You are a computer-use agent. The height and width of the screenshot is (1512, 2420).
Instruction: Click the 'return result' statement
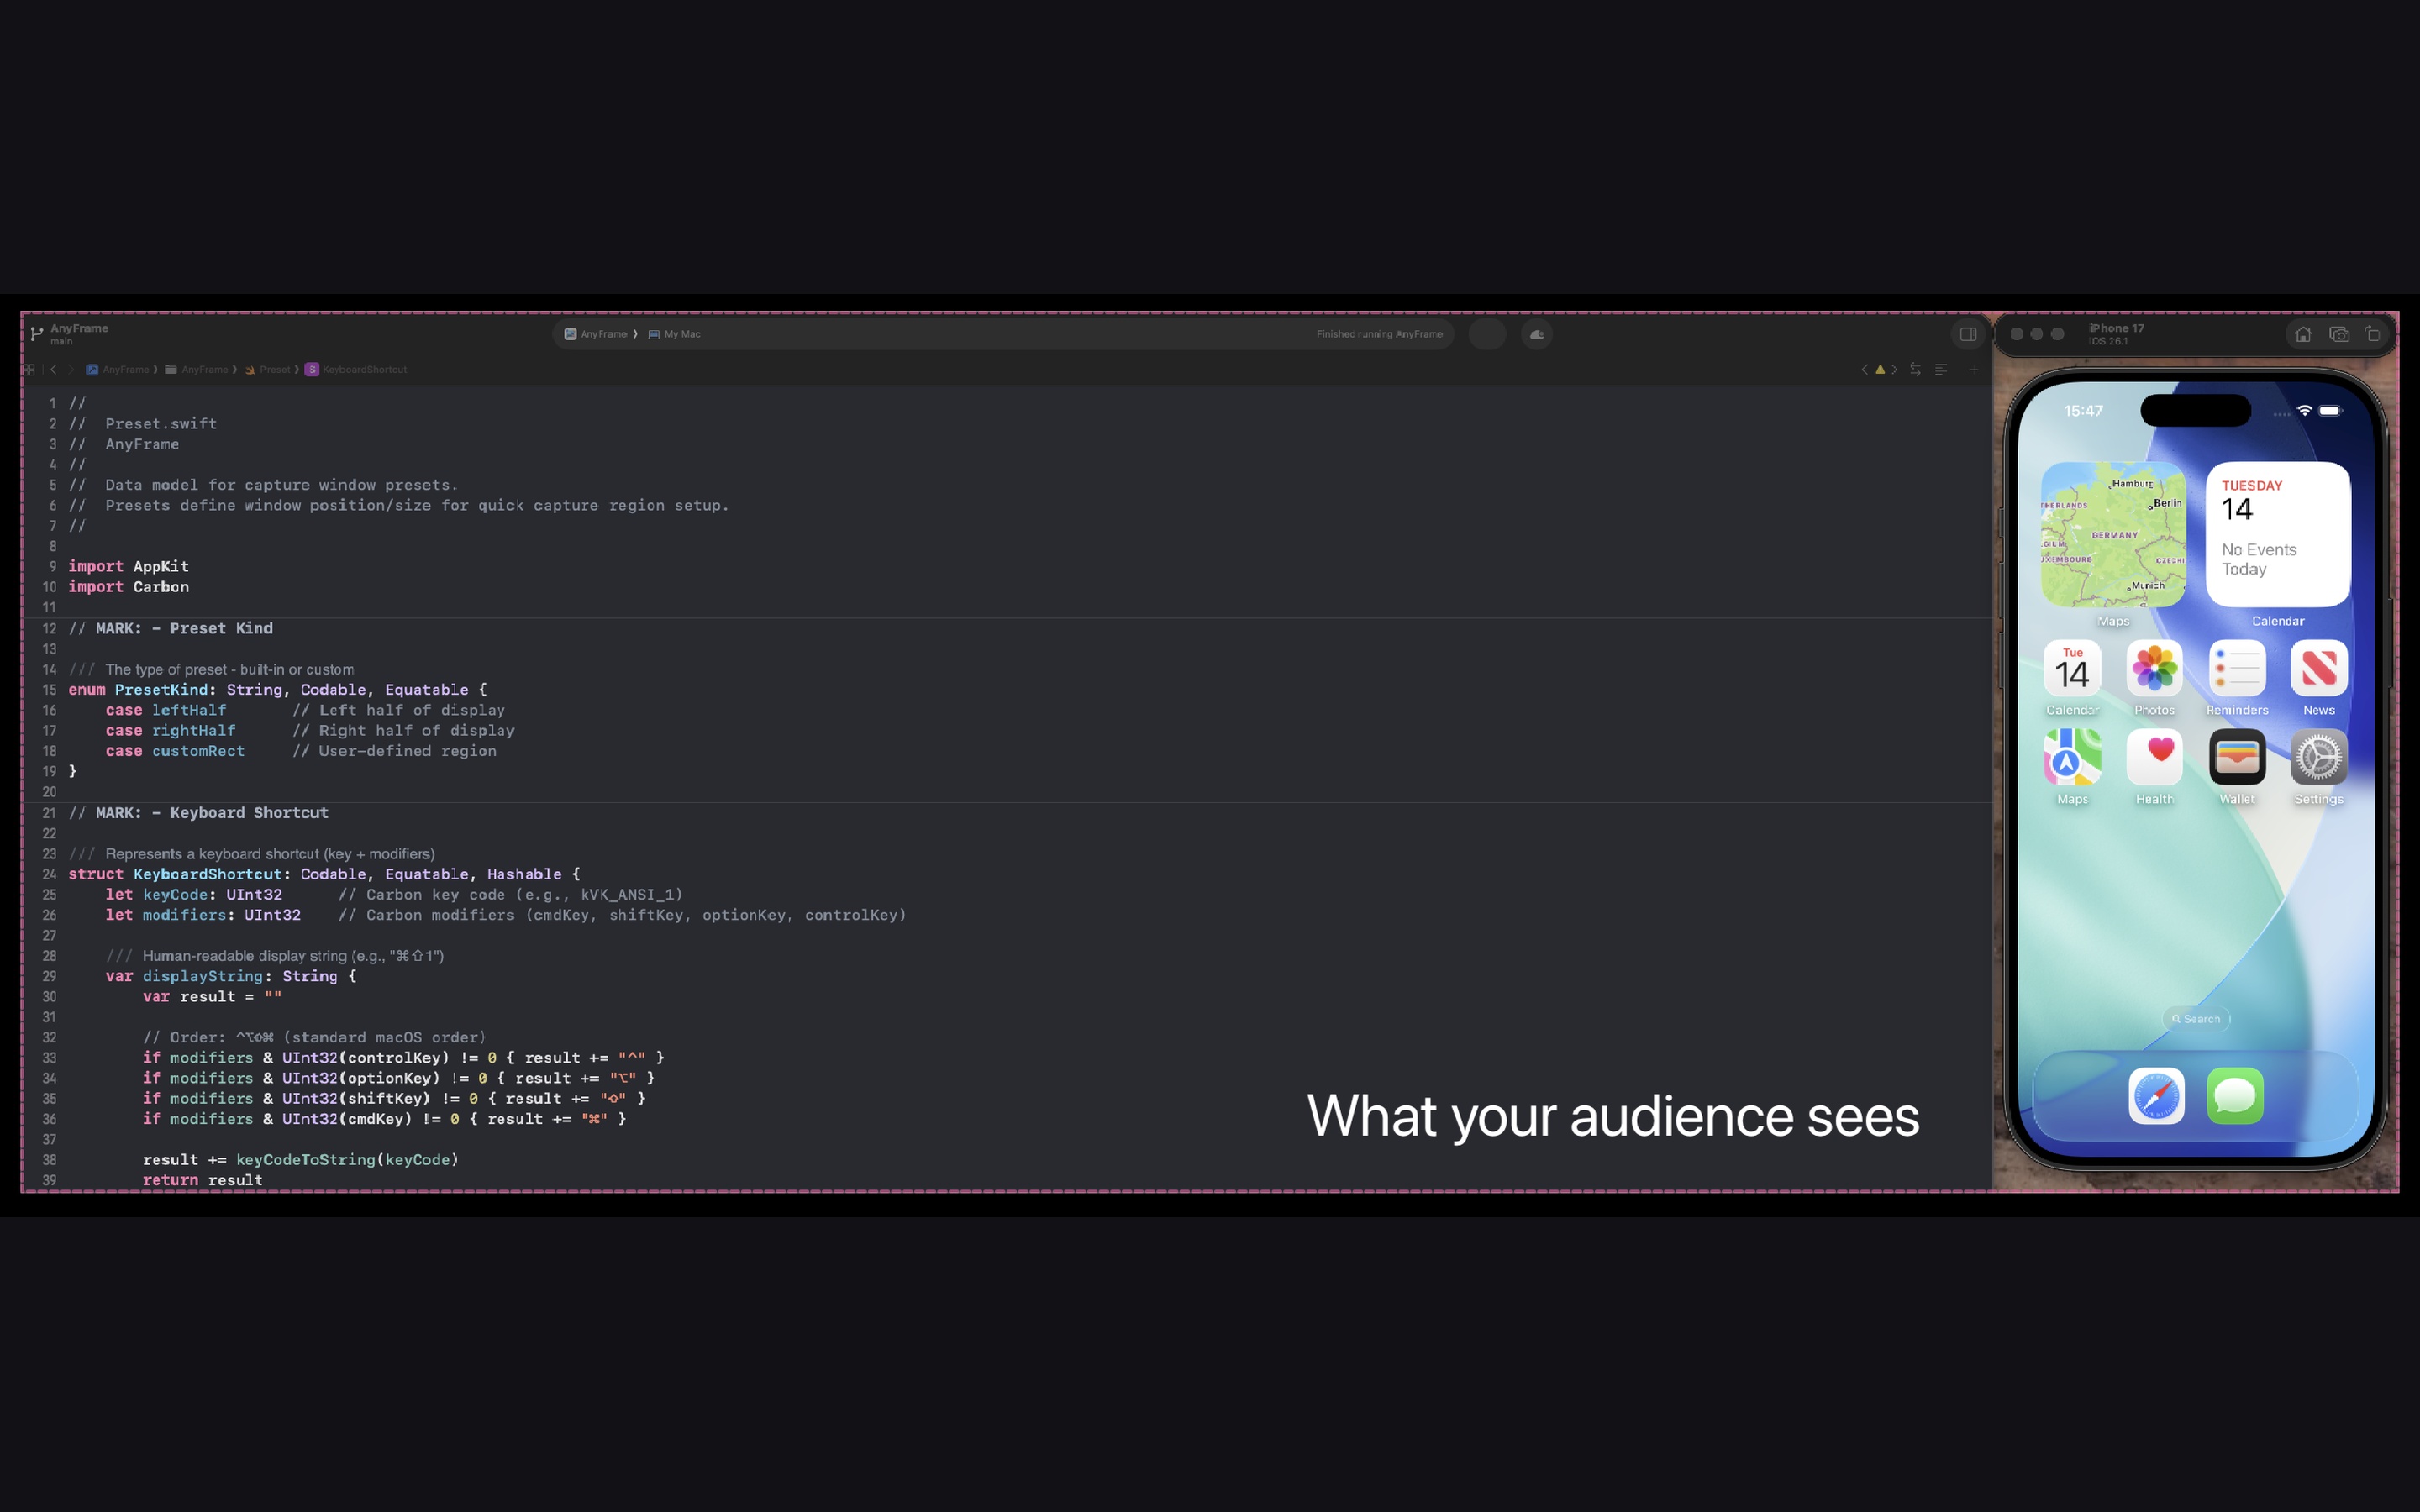pos(203,1181)
